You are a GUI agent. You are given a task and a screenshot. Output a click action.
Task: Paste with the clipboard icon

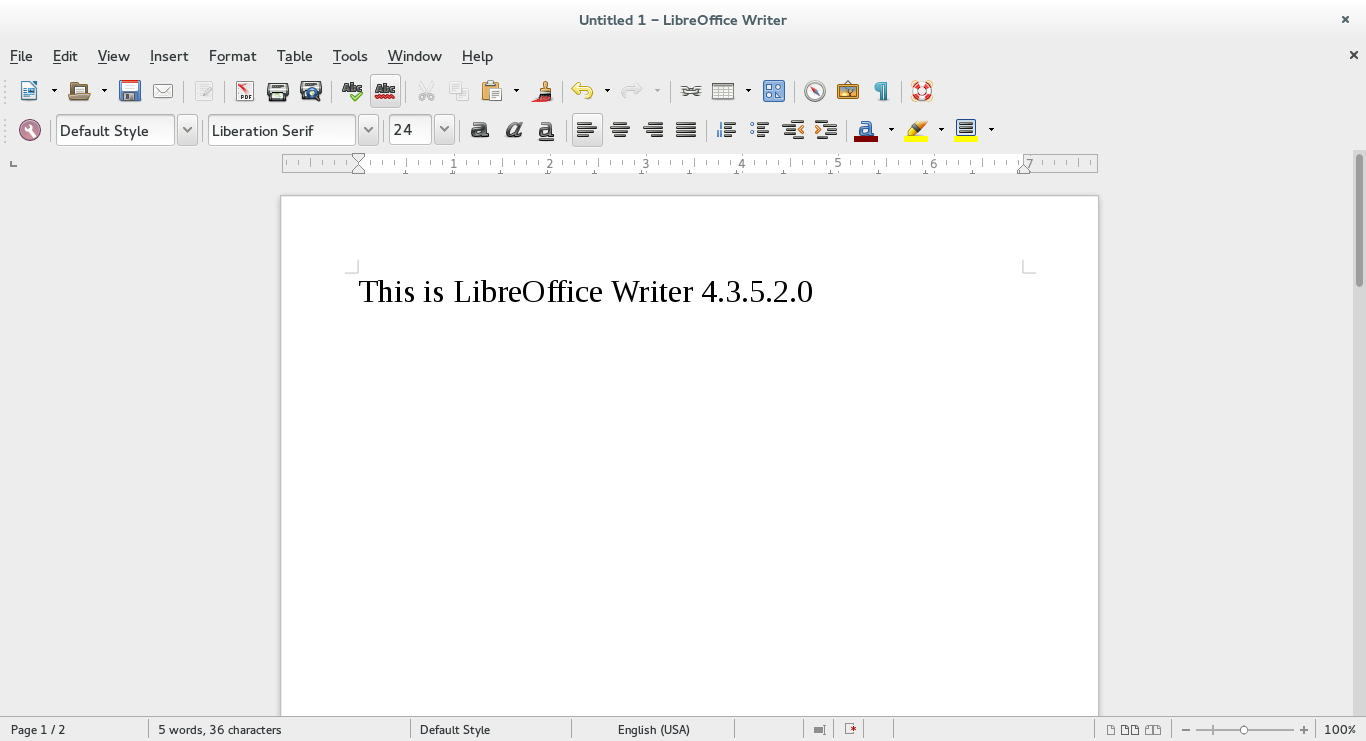492,91
